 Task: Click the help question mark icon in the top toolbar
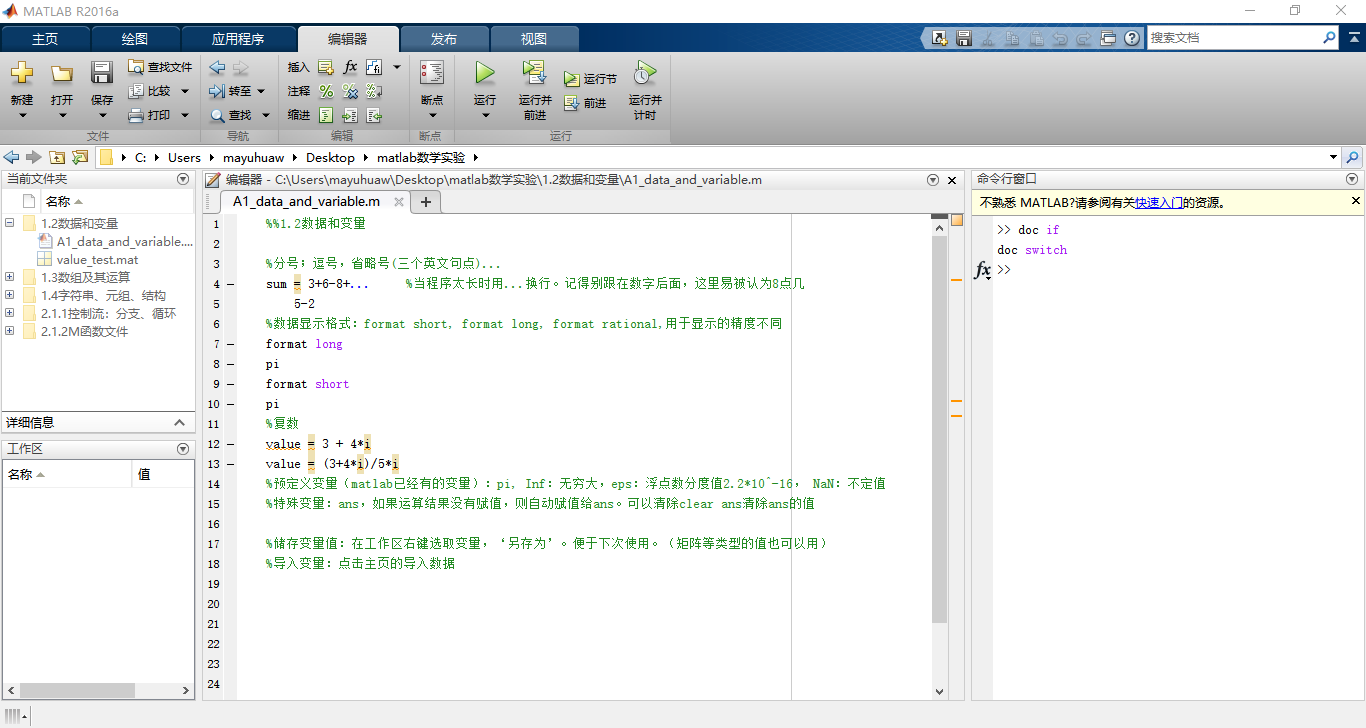1132,38
